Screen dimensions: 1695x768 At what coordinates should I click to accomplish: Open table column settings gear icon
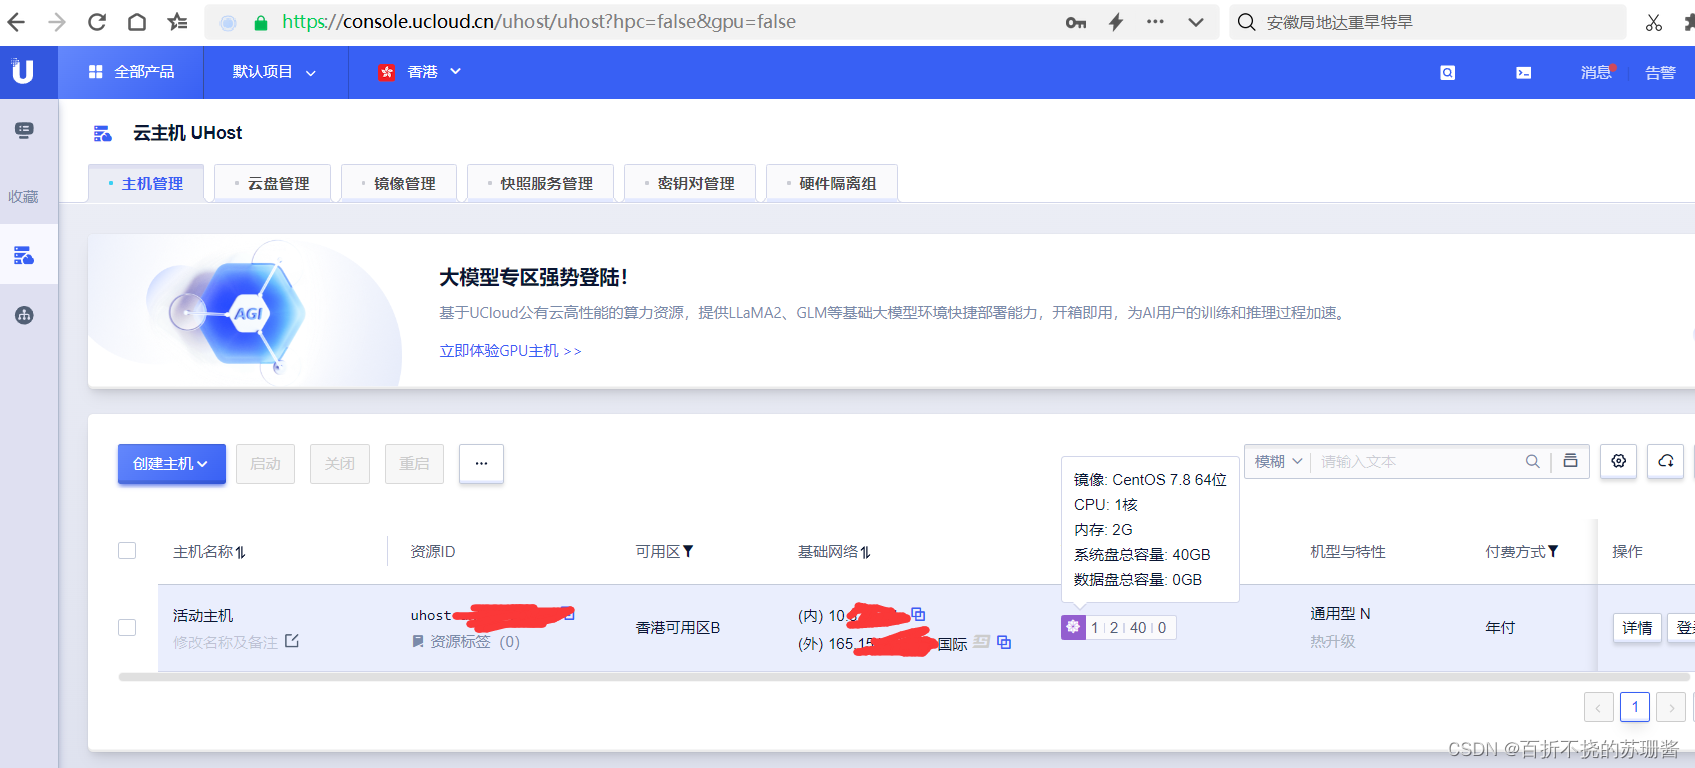click(x=1618, y=461)
